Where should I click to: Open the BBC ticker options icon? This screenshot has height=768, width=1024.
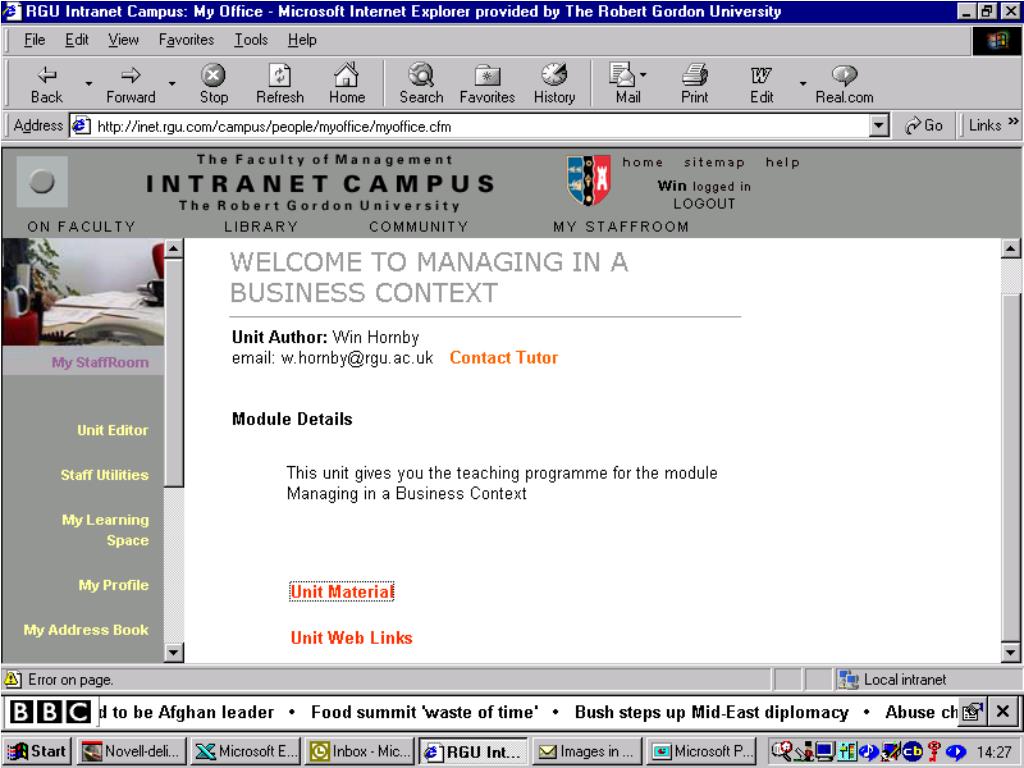973,712
